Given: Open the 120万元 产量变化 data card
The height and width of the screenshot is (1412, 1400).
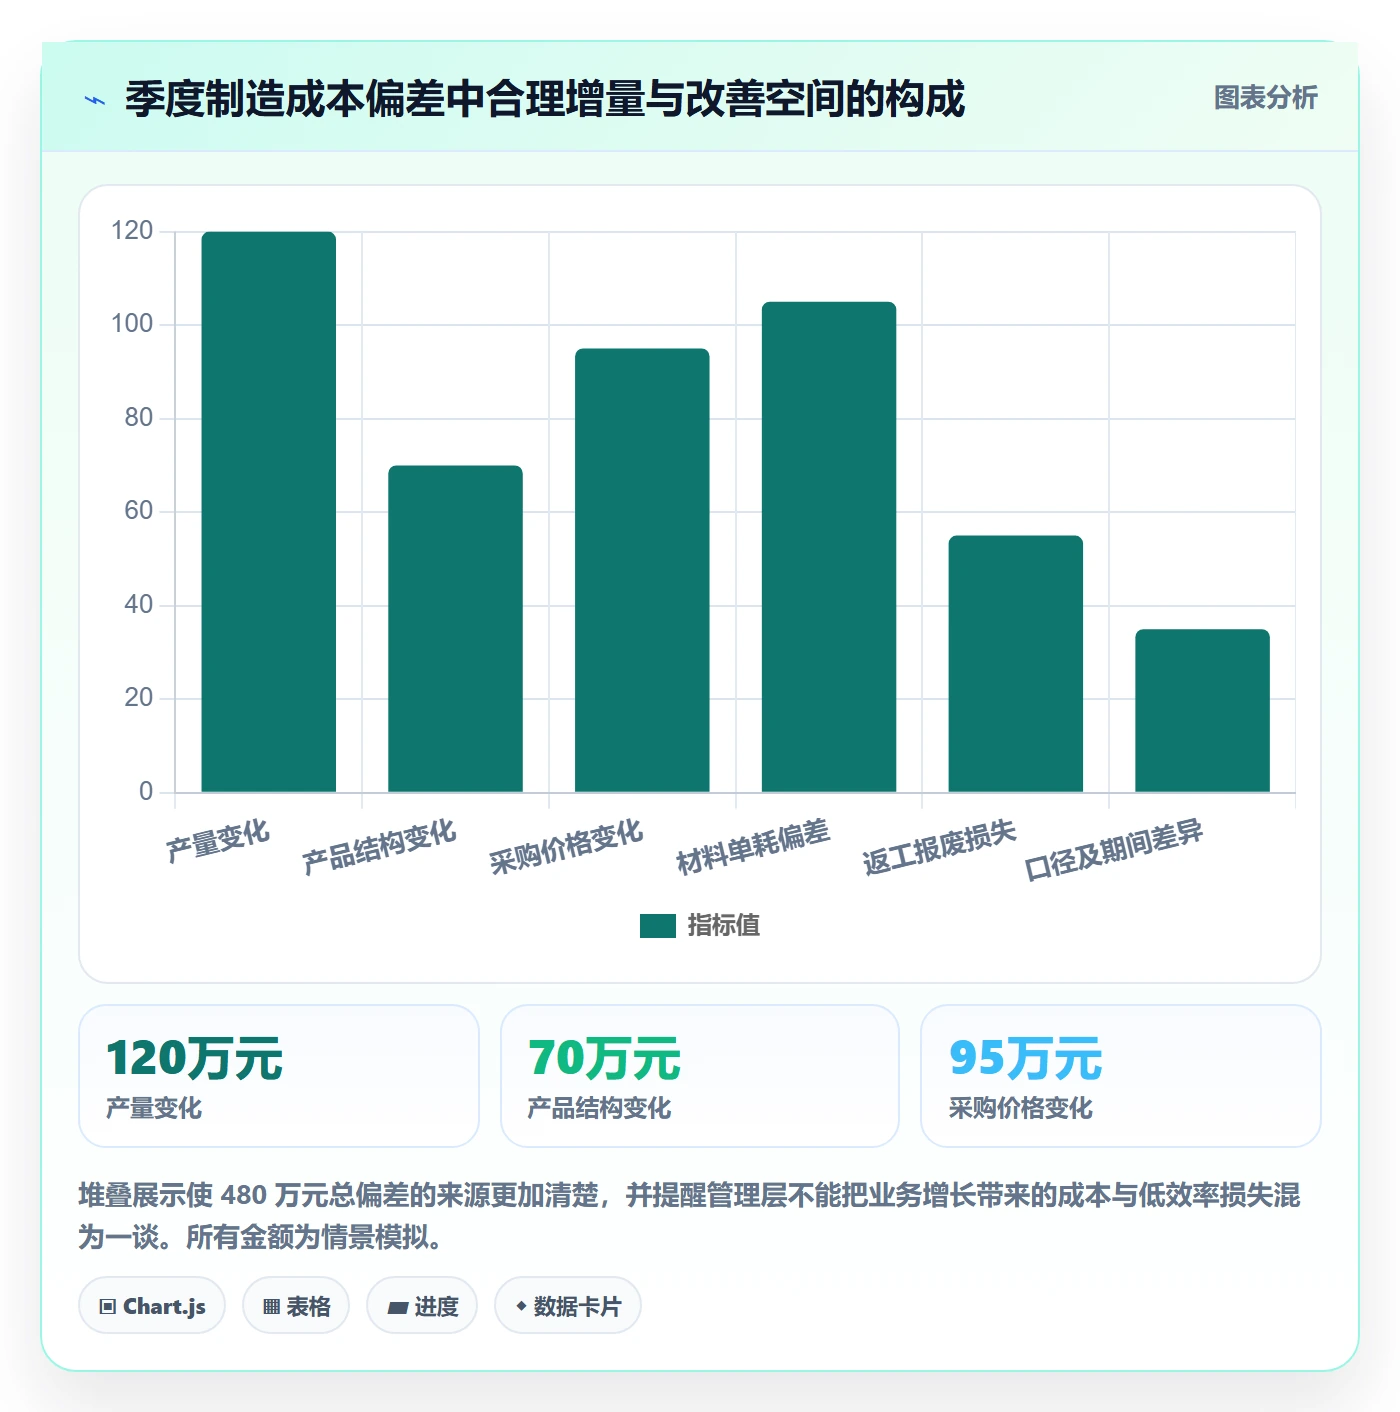Looking at the screenshot, I should 279,1076.
